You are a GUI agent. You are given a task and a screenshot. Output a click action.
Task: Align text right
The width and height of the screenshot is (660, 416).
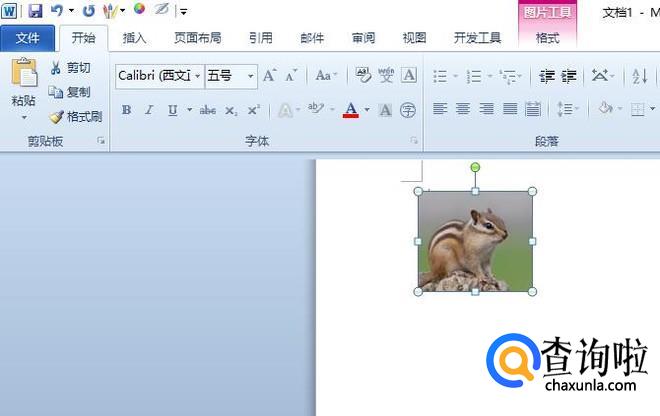click(x=486, y=109)
